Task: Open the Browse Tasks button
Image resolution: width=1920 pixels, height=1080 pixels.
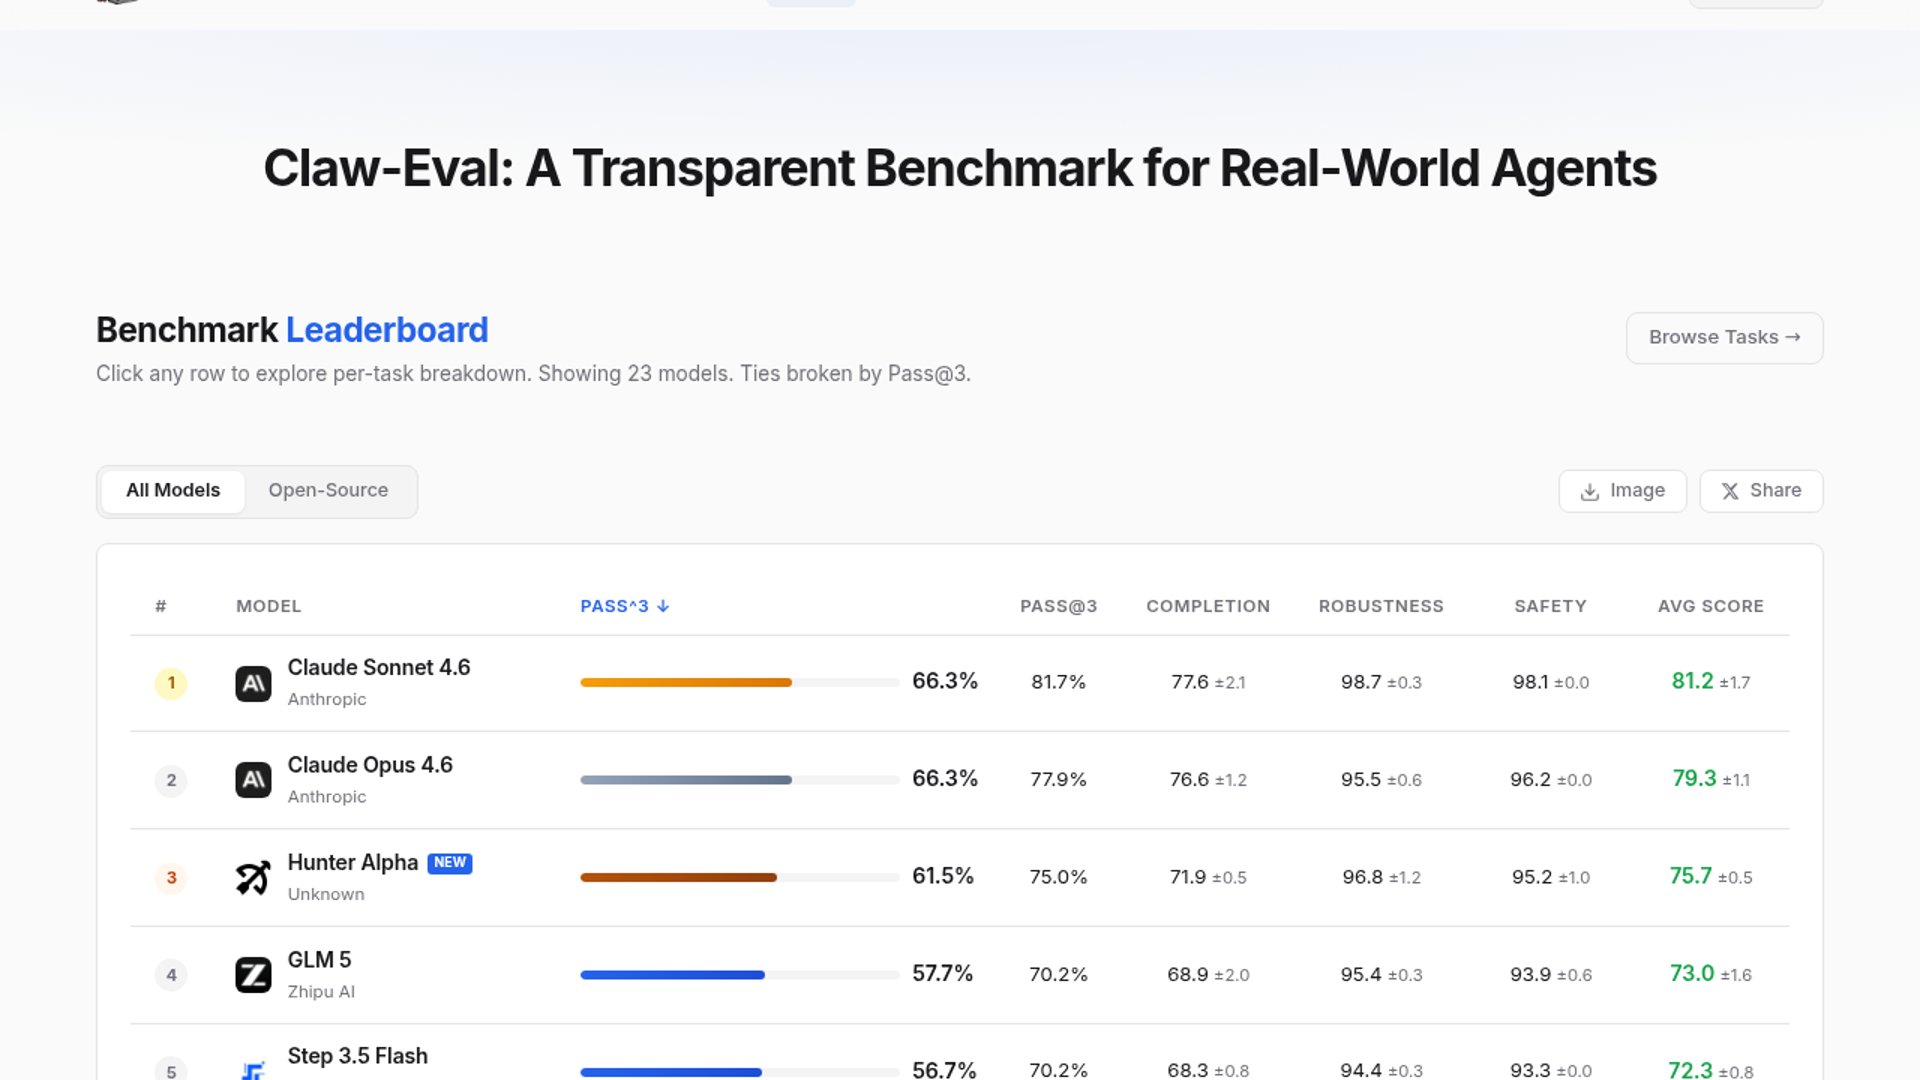Action: (x=1724, y=338)
